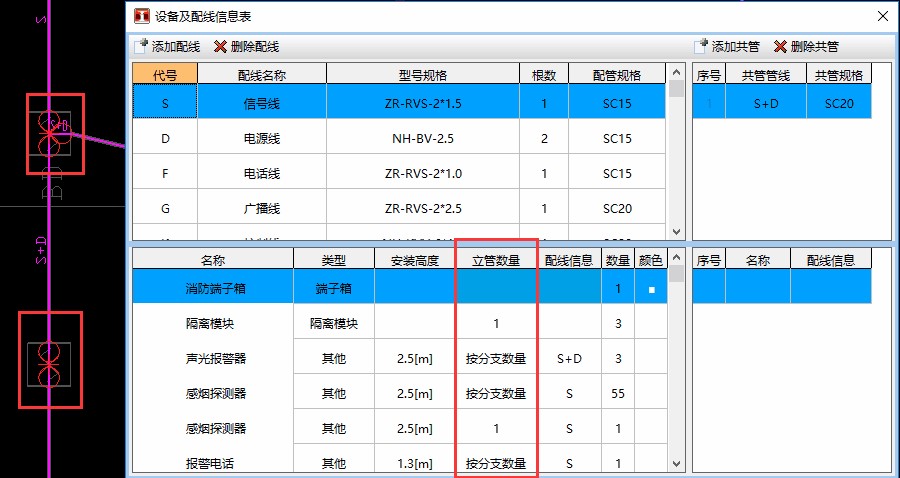Image resolution: width=900 pixels, height=478 pixels.
Task: Select the S+D shared conduit row
Action: pyautogui.click(x=772, y=102)
